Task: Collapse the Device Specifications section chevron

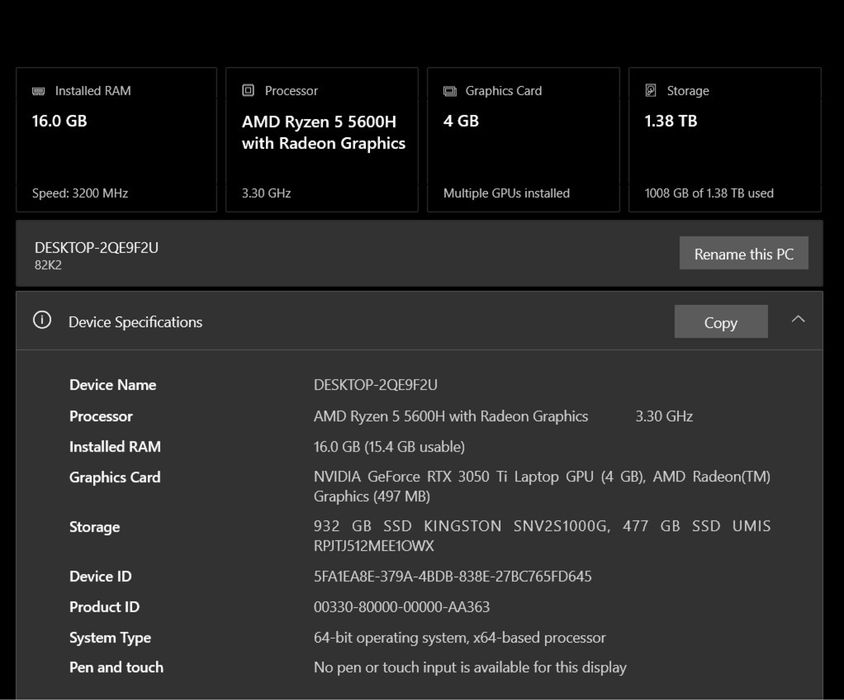Action: pyautogui.click(x=798, y=319)
